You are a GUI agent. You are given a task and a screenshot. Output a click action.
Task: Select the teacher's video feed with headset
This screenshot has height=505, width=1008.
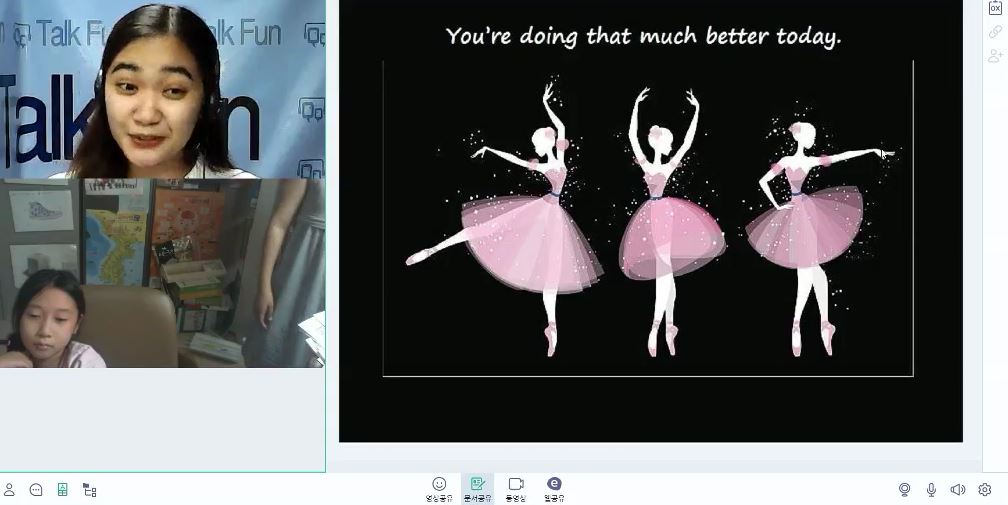[162, 90]
